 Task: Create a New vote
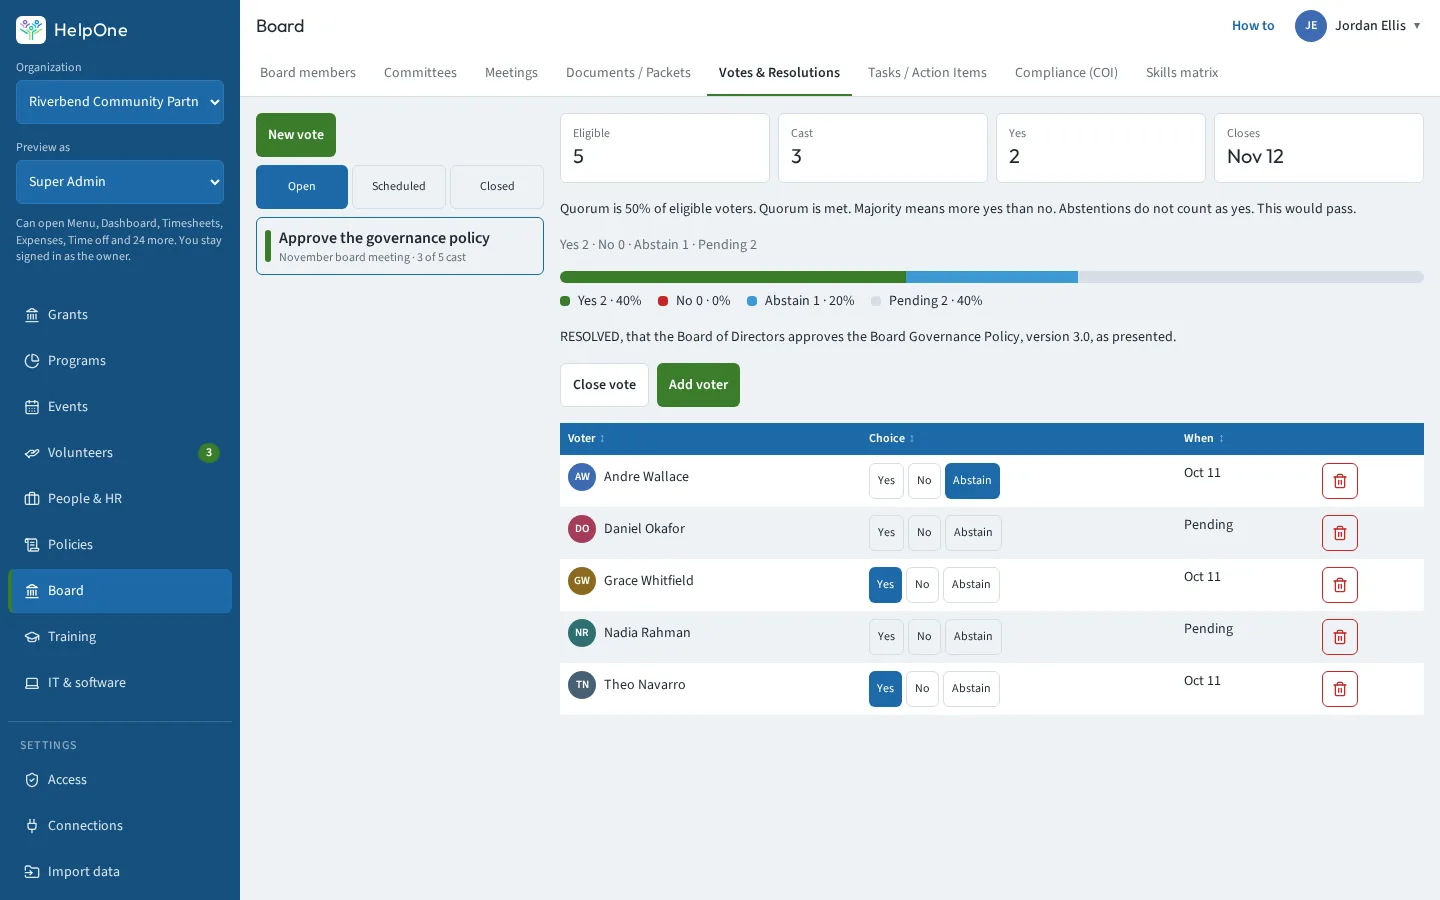296,135
